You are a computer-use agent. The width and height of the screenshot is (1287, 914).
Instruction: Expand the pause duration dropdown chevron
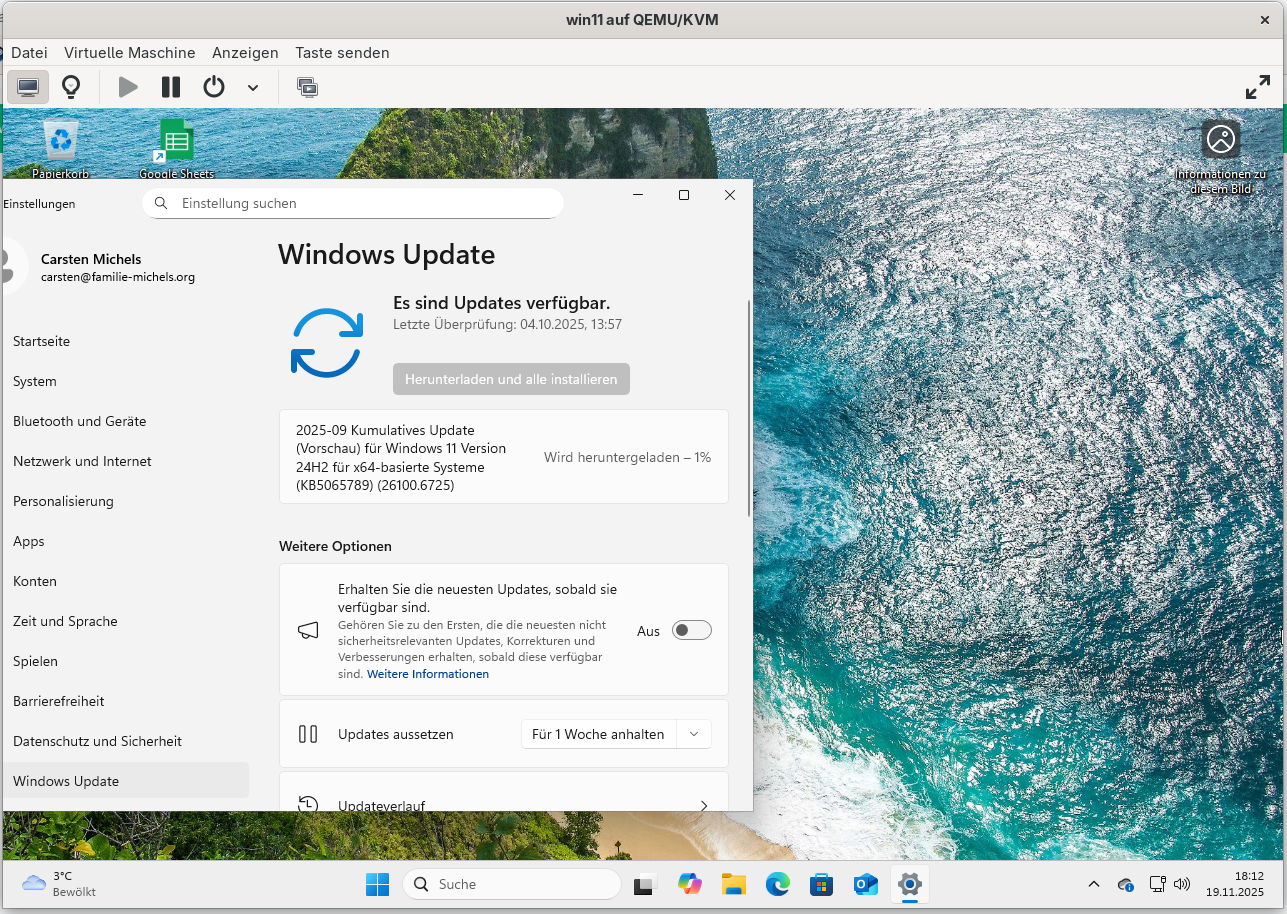click(694, 734)
